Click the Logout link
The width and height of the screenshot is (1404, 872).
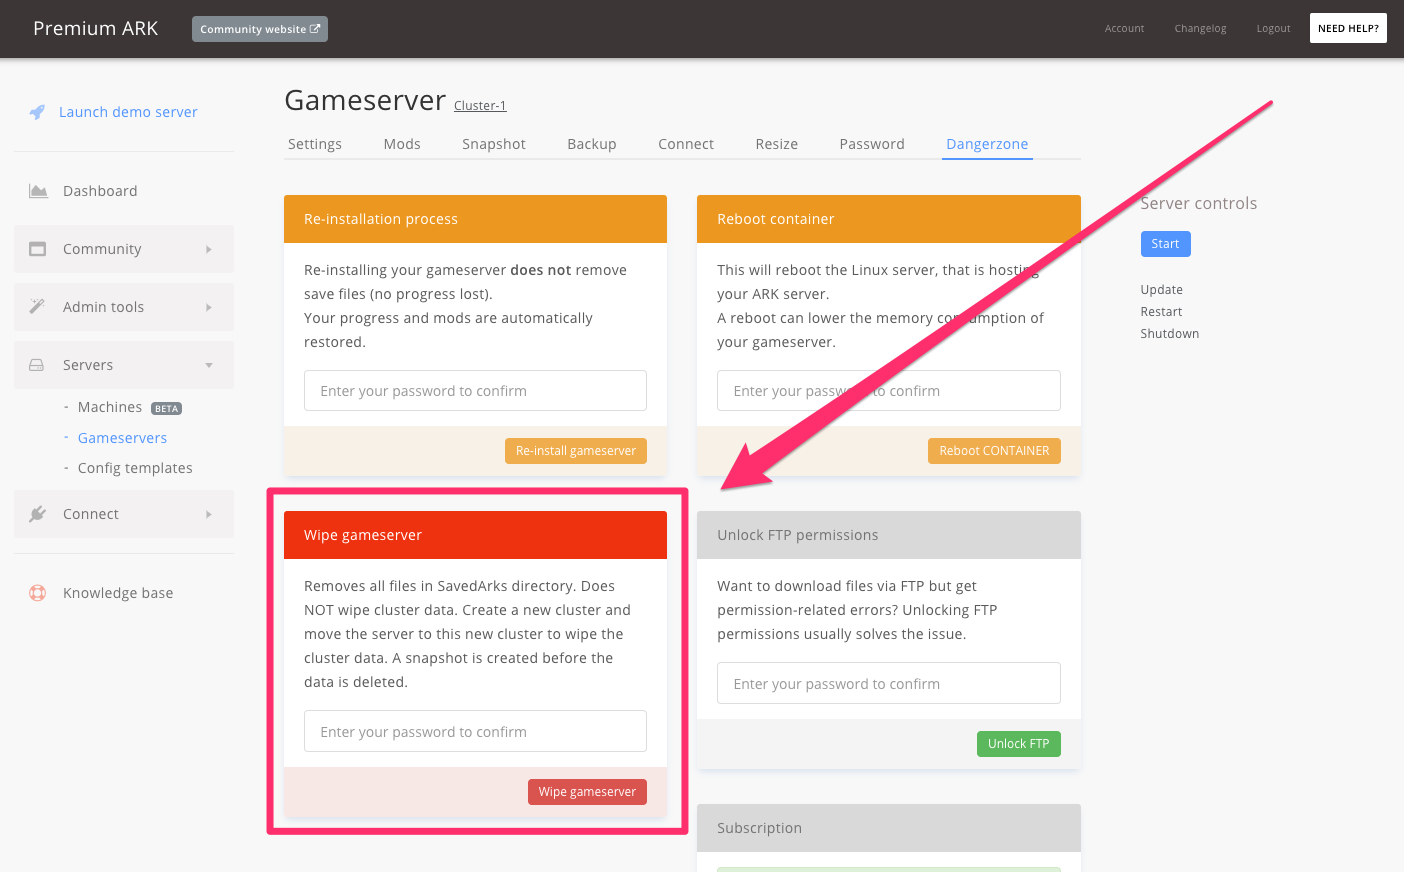pos(1273,29)
